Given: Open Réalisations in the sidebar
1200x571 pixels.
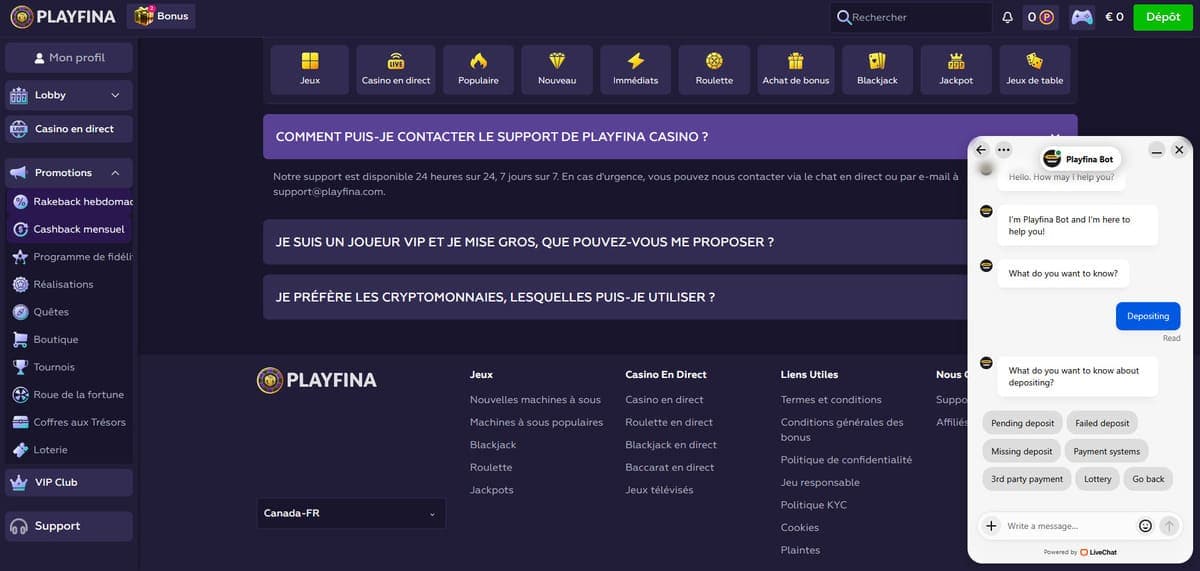Looking at the screenshot, I should tap(70, 284).
